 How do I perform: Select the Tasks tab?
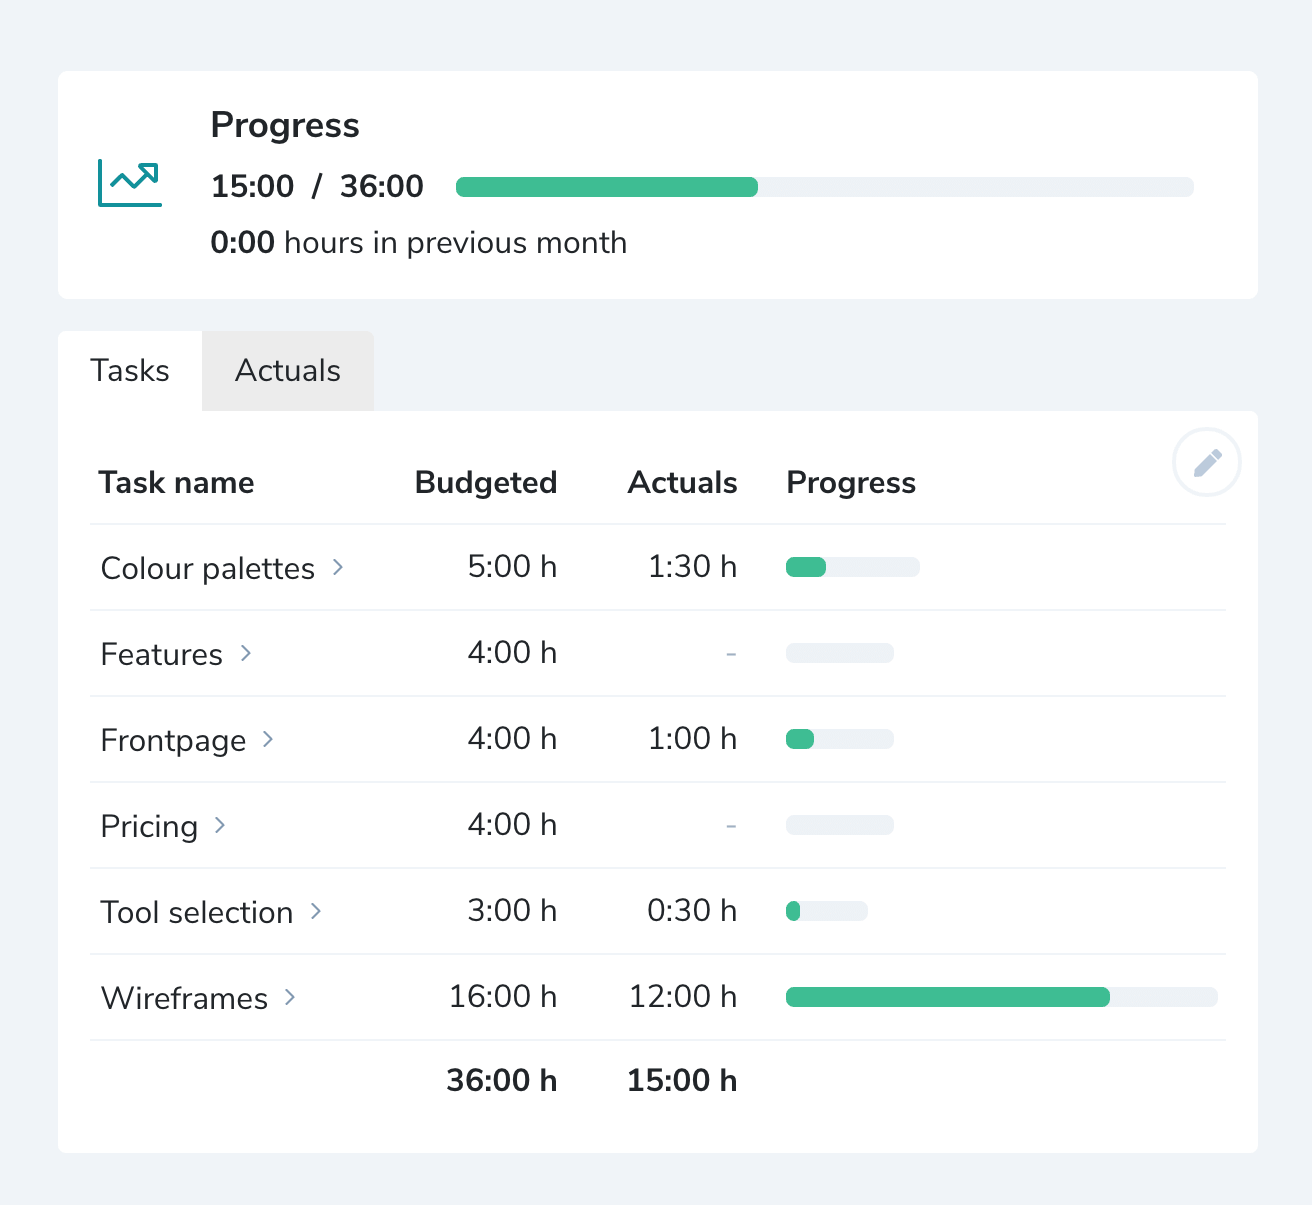tap(130, 371)
